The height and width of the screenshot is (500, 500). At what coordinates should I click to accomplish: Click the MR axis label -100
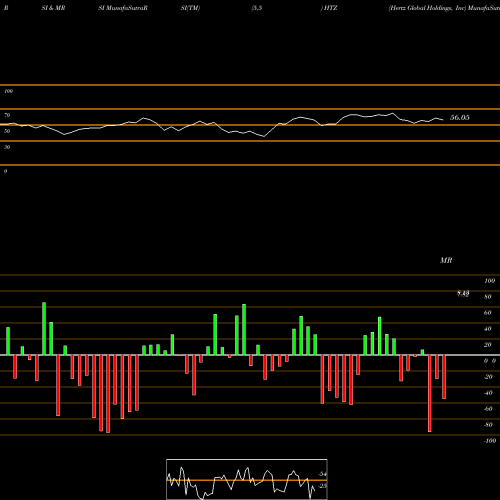click(490, 441)
